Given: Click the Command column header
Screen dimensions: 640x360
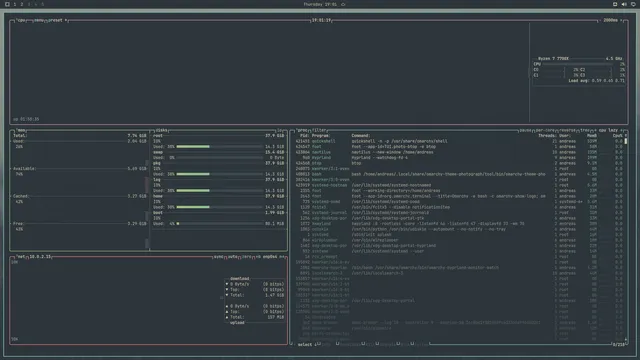Looking at the screenshot, I should [361, 136].
